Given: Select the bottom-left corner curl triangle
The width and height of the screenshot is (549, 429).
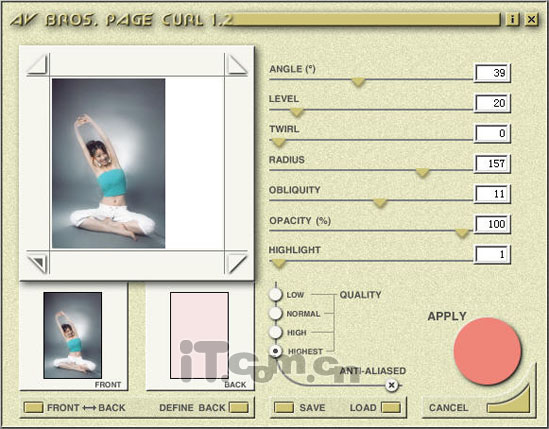Looking at the screenshot, I should (x=38, y=263).
